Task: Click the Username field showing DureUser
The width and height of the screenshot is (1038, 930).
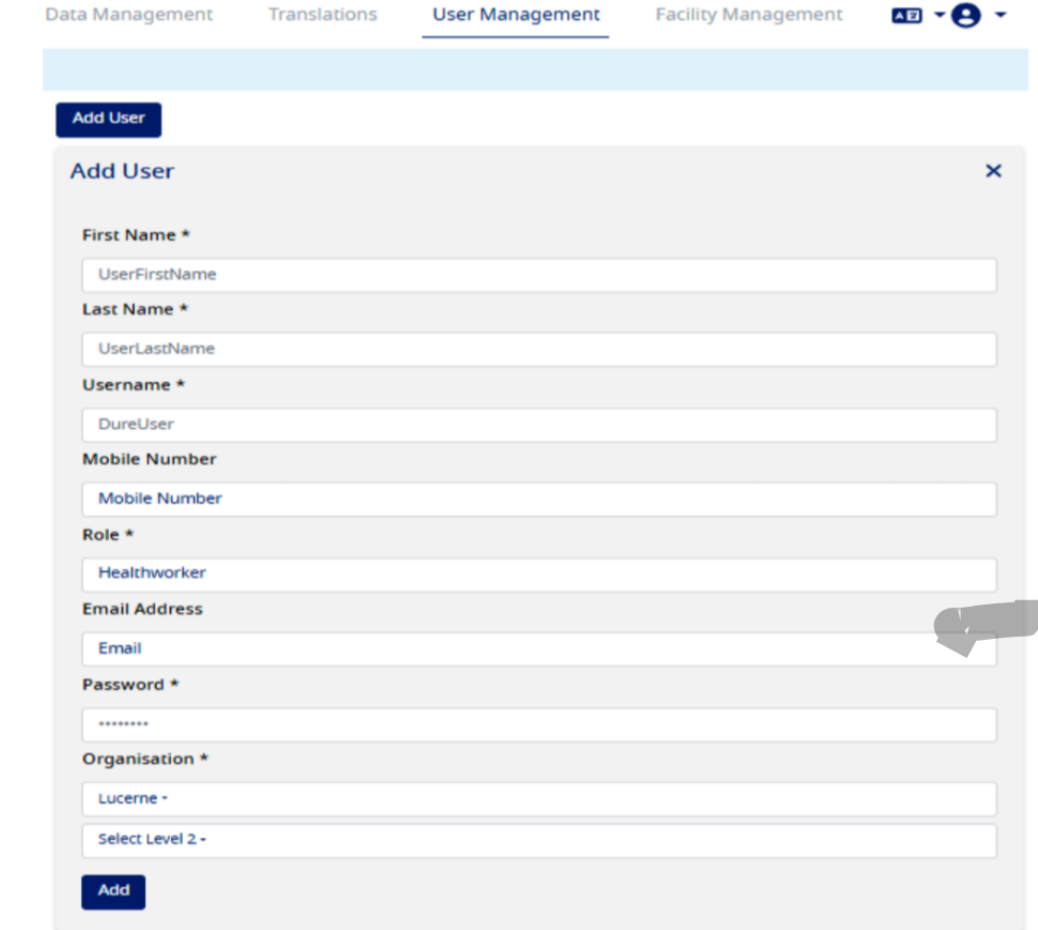Action: (x=538, y=424)
